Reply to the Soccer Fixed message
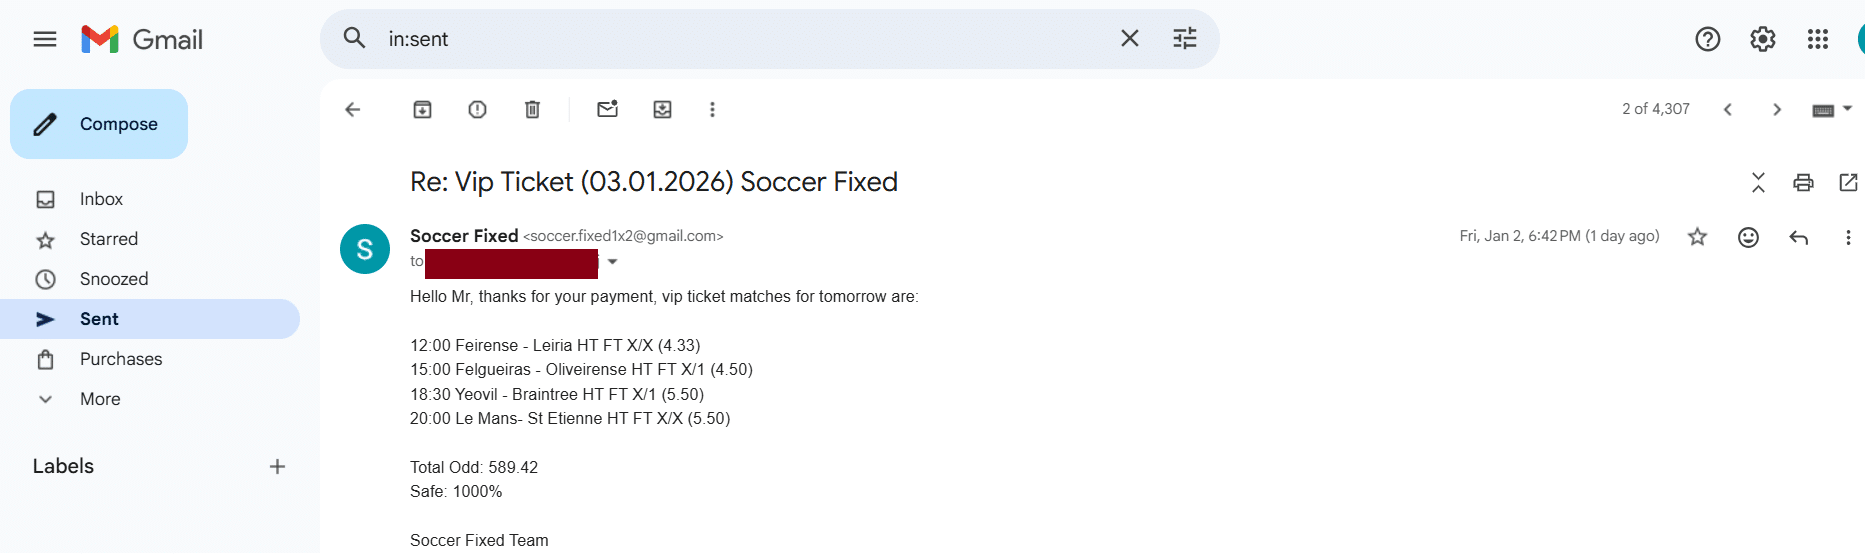This screenshot has width=1865, height=559. coord(1798,237)
